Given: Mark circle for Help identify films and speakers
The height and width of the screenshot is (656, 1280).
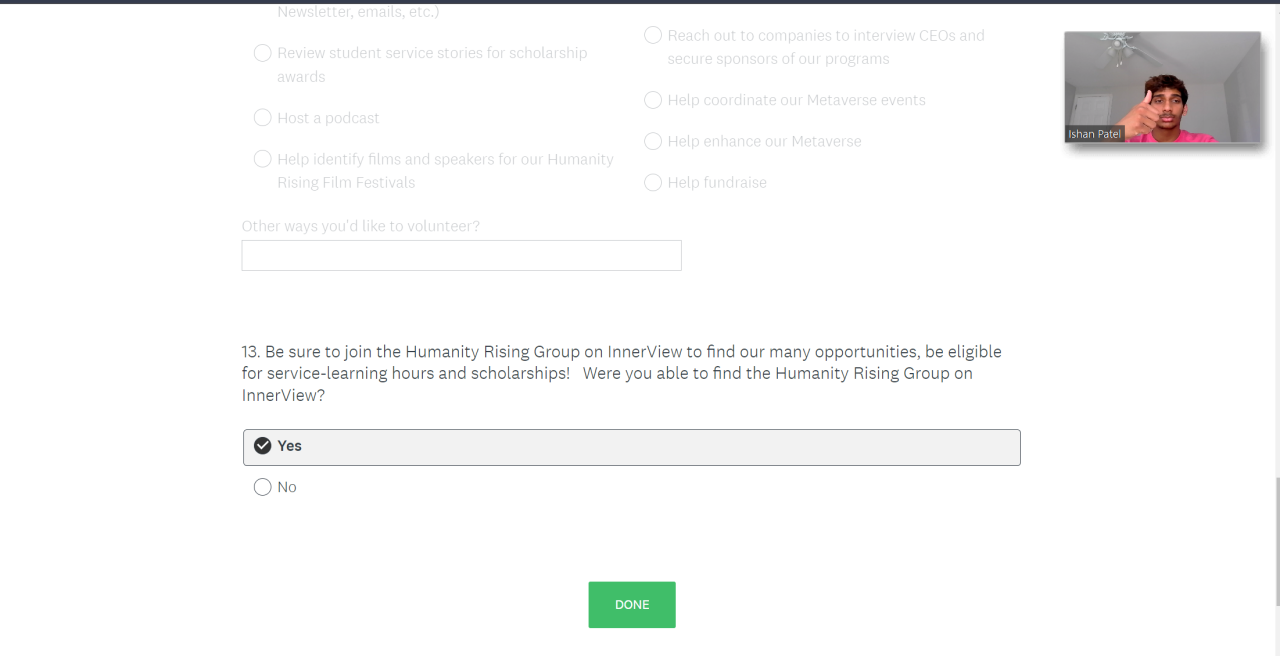Looking at the screenshot, I should tap(263, 159).
